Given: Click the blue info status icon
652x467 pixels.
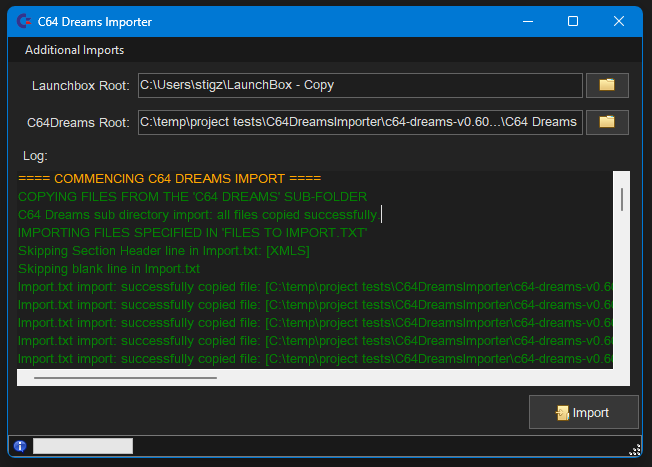Looking at the screenshot, I should coord(20,446).
